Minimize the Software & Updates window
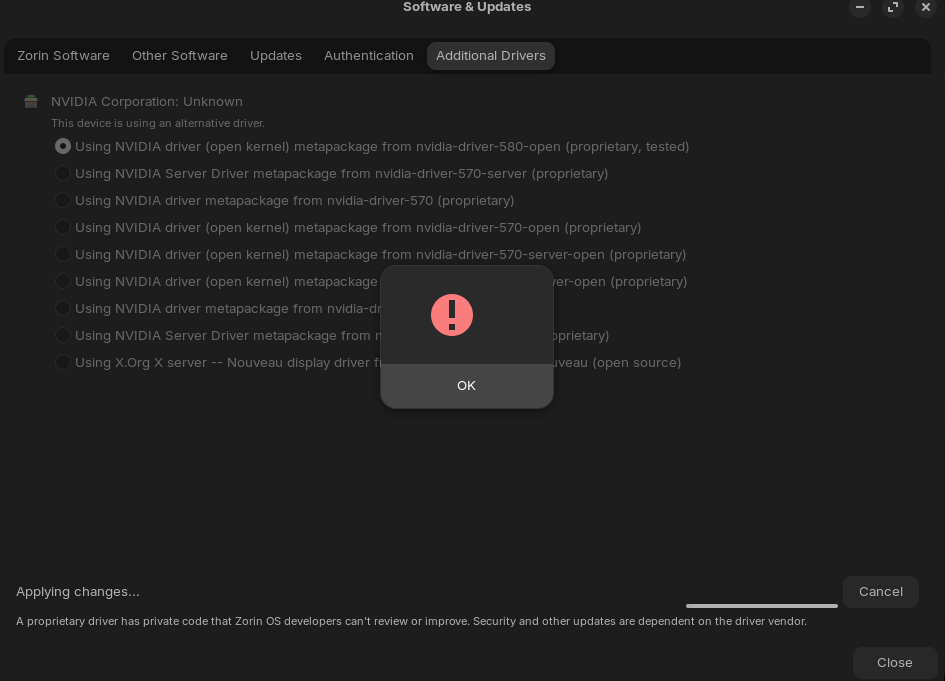Image resolution: width=945 pixels, height=681 pixels. (859, 7)
